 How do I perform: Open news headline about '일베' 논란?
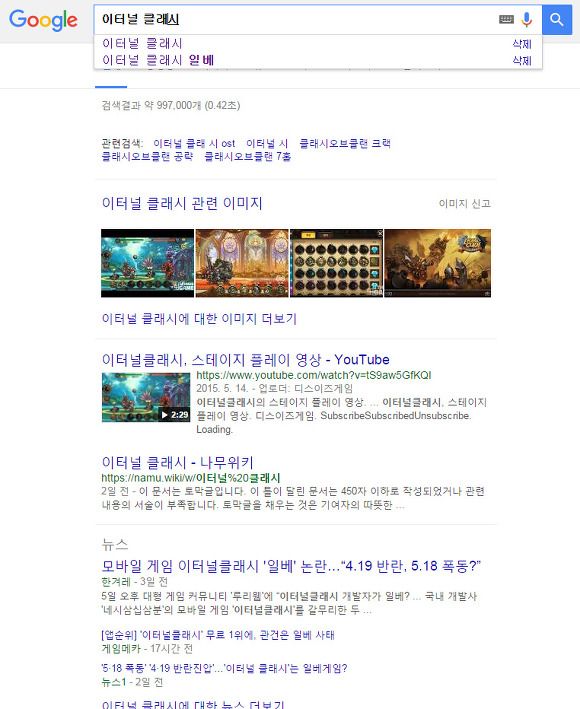point(291,566)
